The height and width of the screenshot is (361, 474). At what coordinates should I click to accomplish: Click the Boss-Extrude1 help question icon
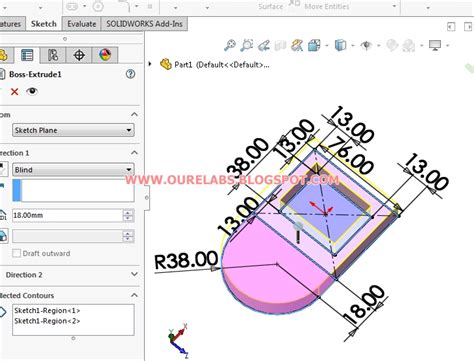130,74
